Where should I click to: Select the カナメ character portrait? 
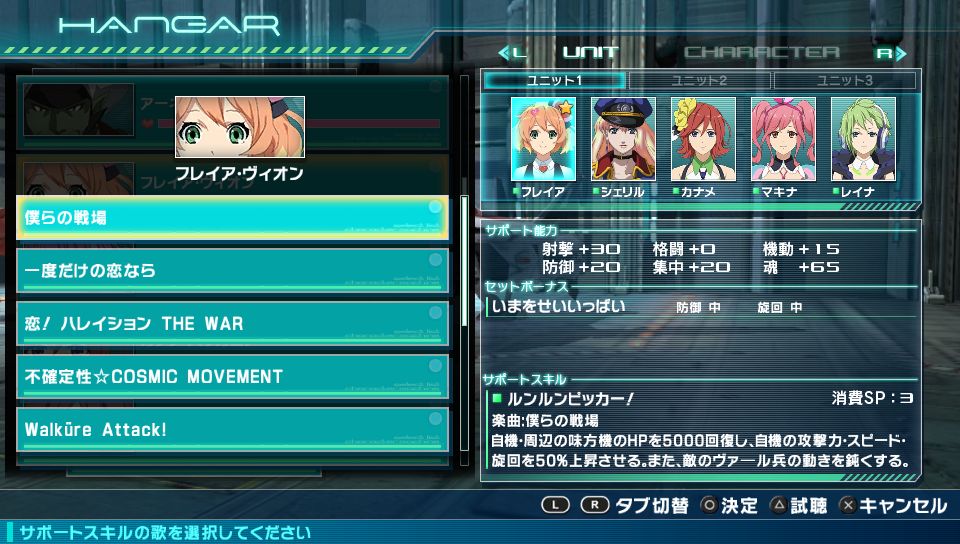[703, 139]
